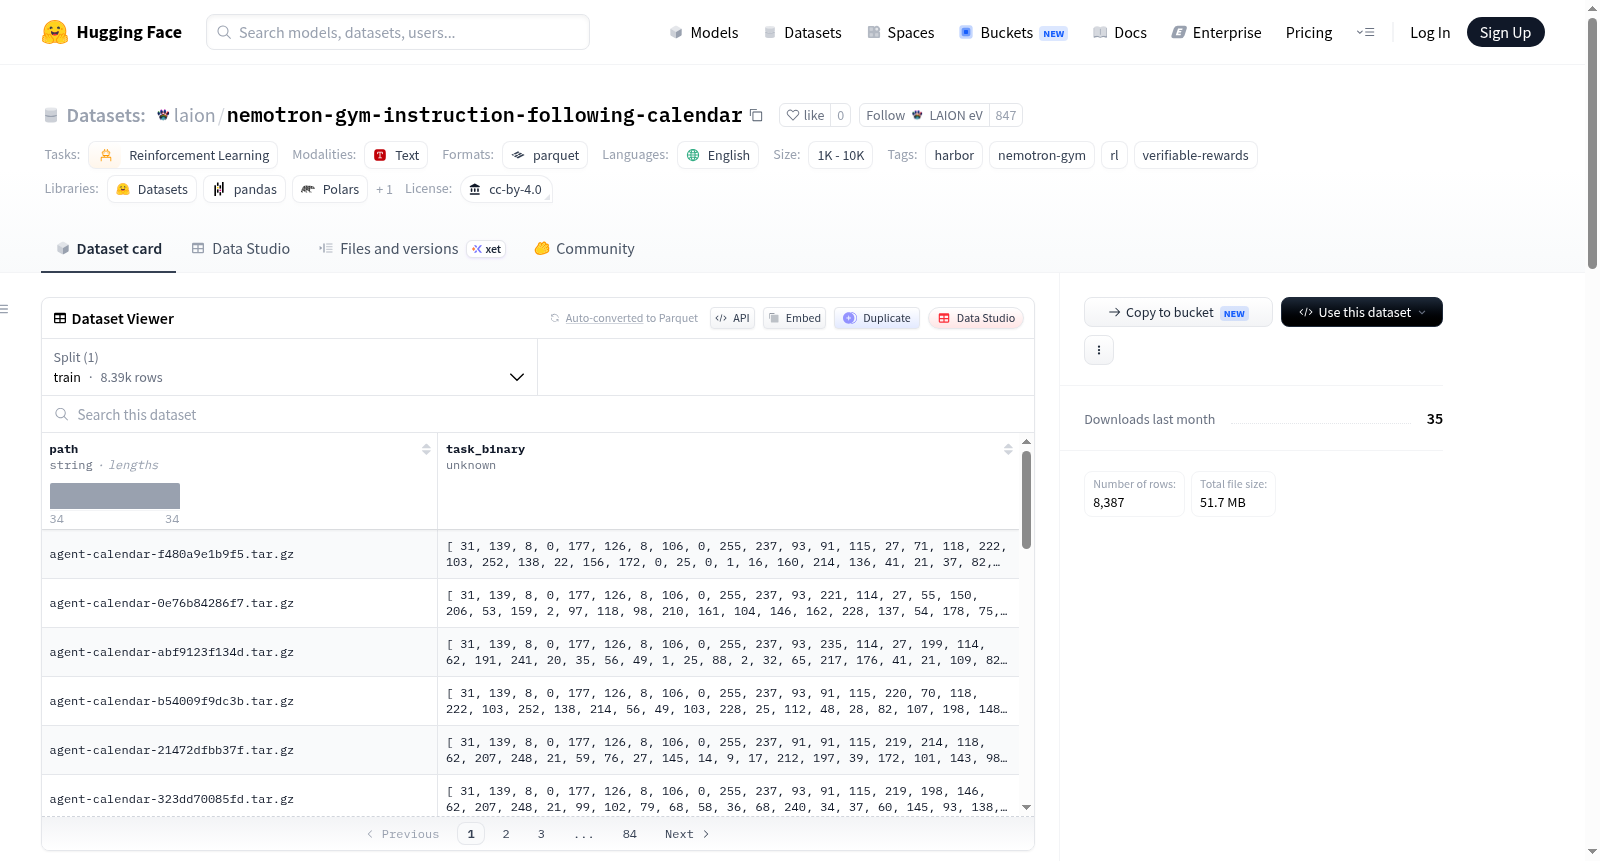Click the 847 followers count

(1006, 115)
